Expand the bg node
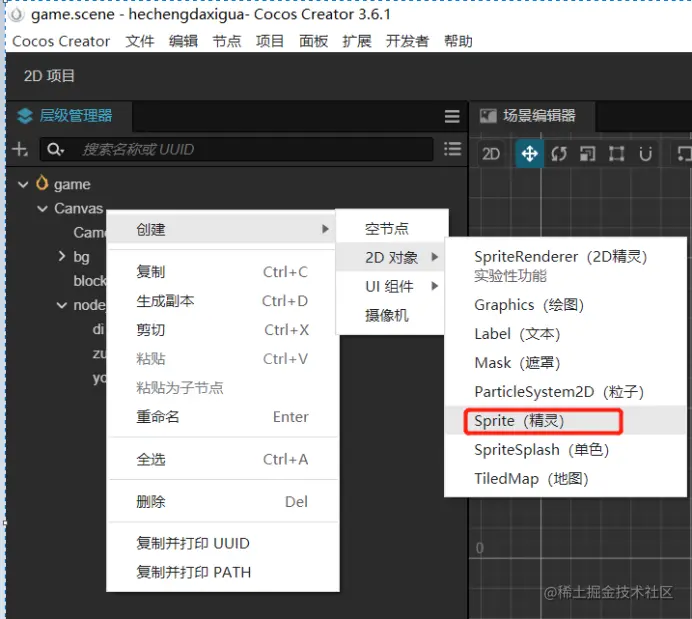Viewport: 692px width, 619px height. [62, 256]
